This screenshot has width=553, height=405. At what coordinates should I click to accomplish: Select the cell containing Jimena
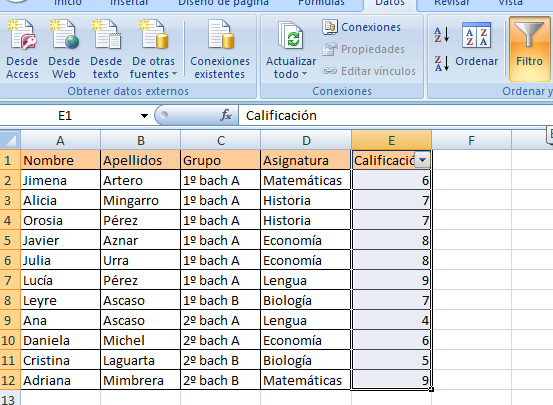point(61,181)
